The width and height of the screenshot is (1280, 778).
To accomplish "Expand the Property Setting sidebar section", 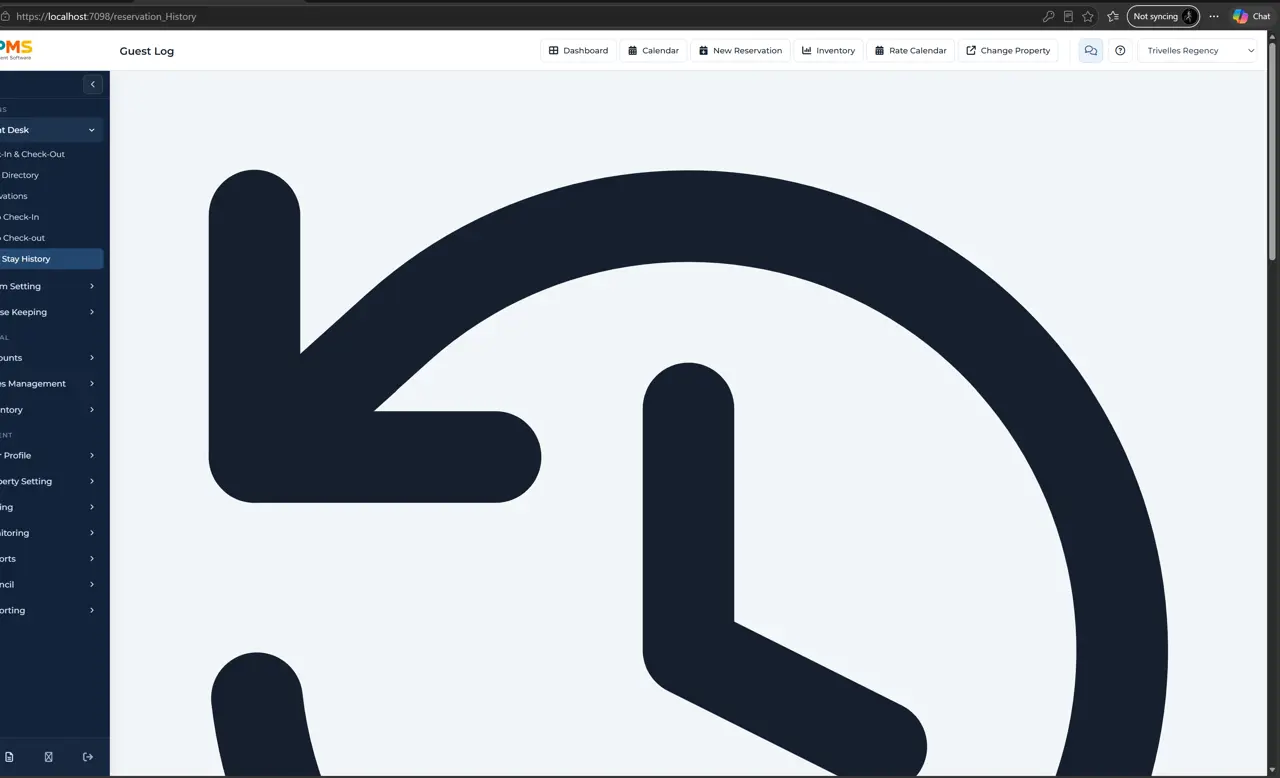I will pyautogui.click(x=50, y=482).
